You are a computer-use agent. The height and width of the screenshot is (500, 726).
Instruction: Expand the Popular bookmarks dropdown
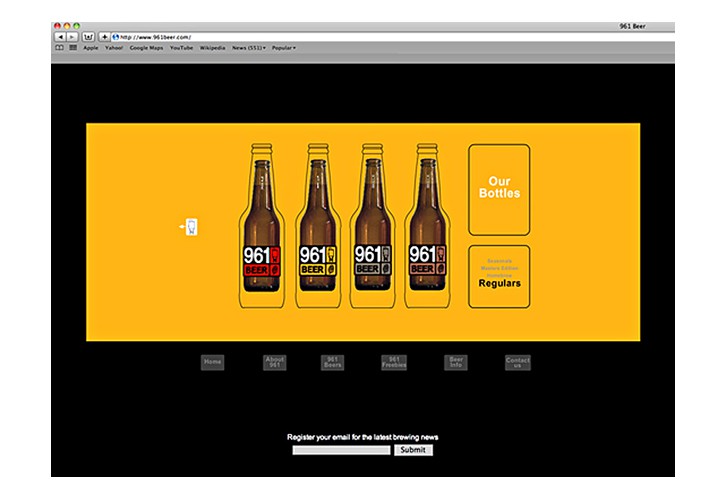pos(284,48)
